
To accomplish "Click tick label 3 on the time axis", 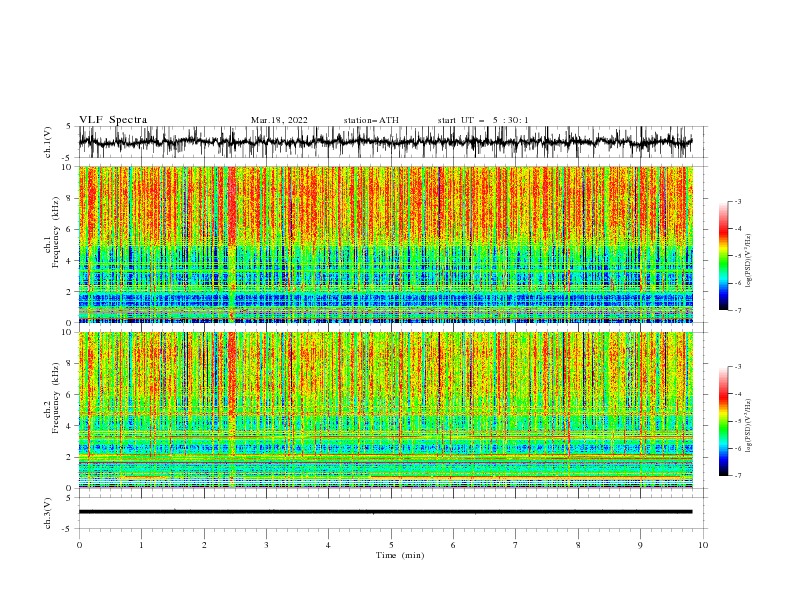I will point(266,545).
